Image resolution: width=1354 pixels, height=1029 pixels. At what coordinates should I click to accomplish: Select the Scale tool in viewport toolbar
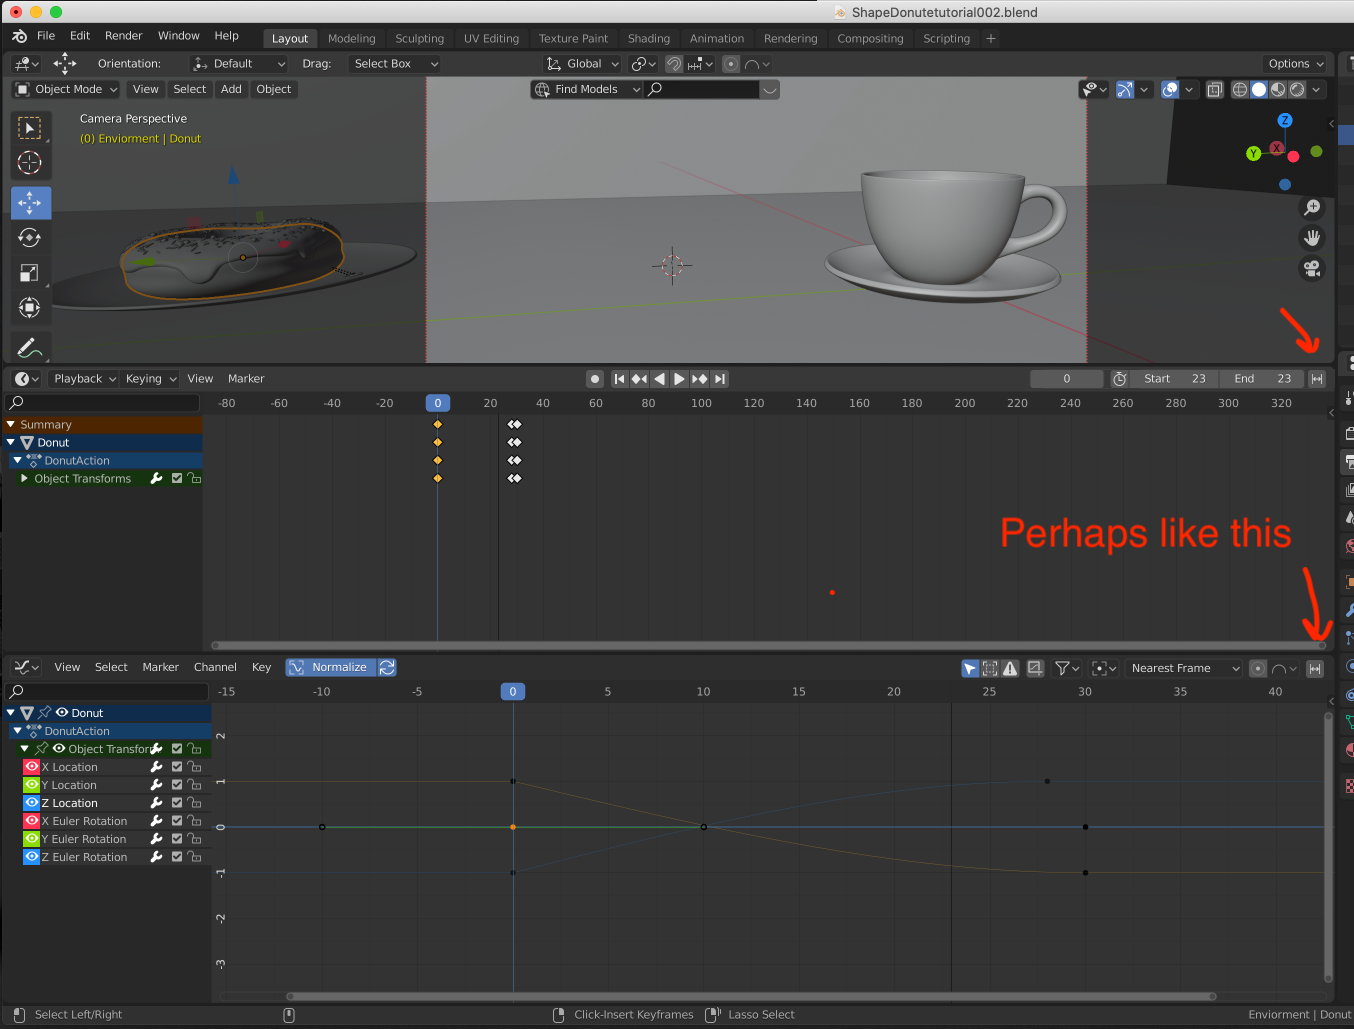pyautogui.click(x=30, y=273)
